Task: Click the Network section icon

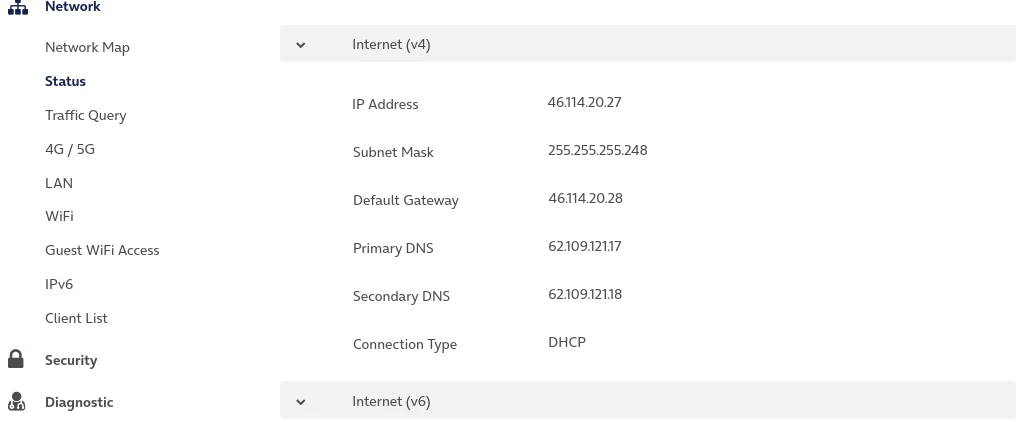Action: (17, 8)
